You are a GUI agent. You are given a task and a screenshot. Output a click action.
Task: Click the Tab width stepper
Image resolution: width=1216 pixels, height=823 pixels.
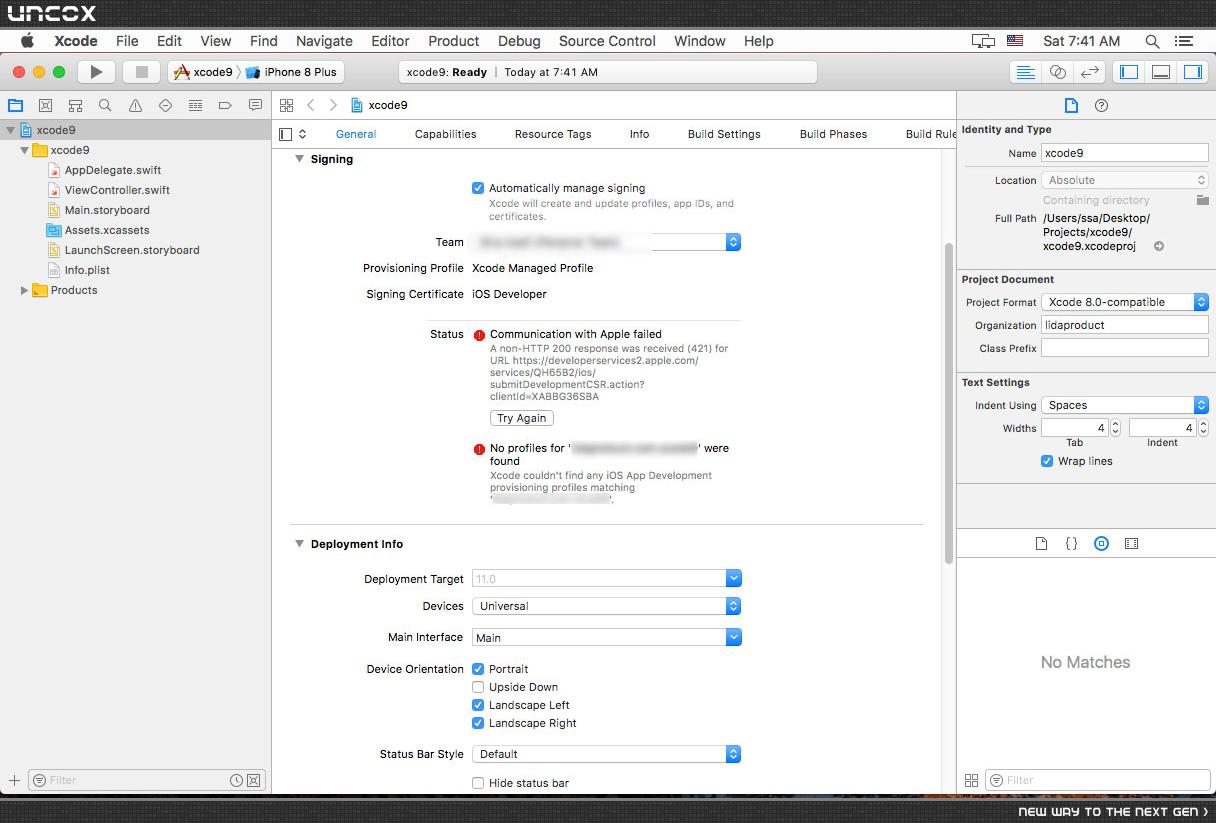pyautogui.click(x=1116, y=428)
